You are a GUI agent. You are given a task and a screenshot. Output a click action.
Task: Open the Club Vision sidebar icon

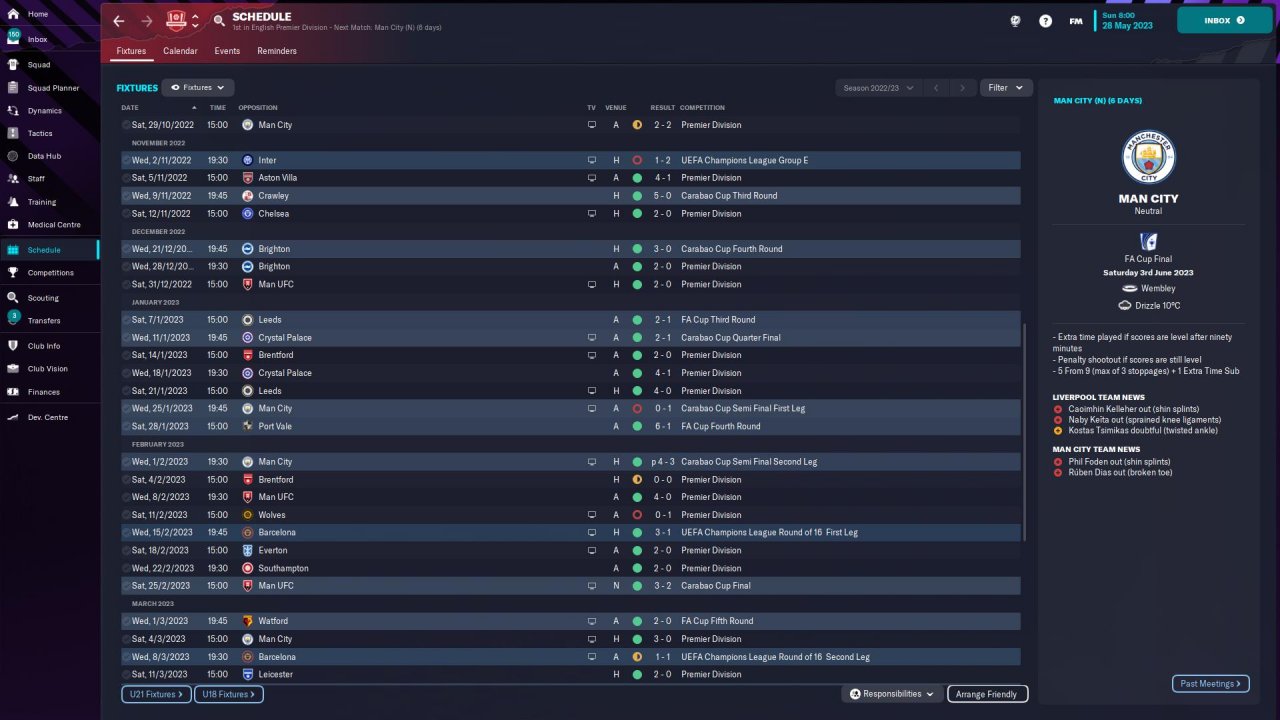click(13, 369)
